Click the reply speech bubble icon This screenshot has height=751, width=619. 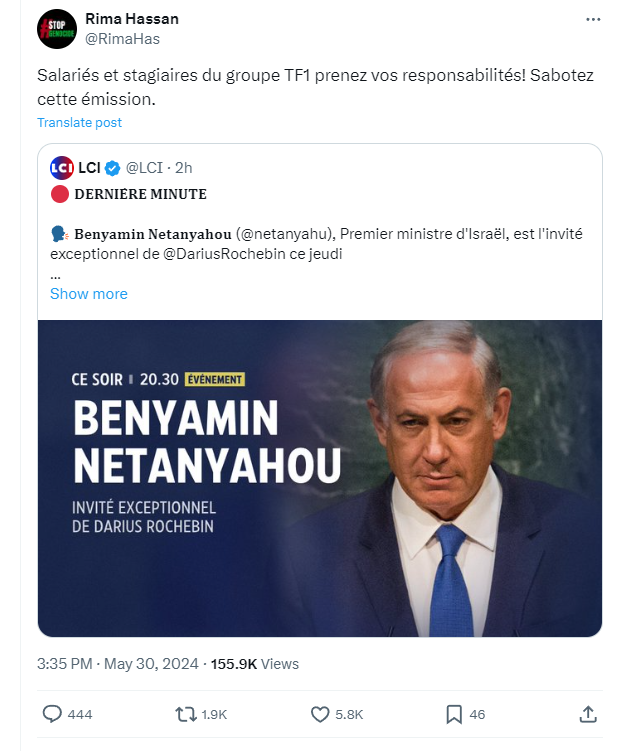pos(53,714)
